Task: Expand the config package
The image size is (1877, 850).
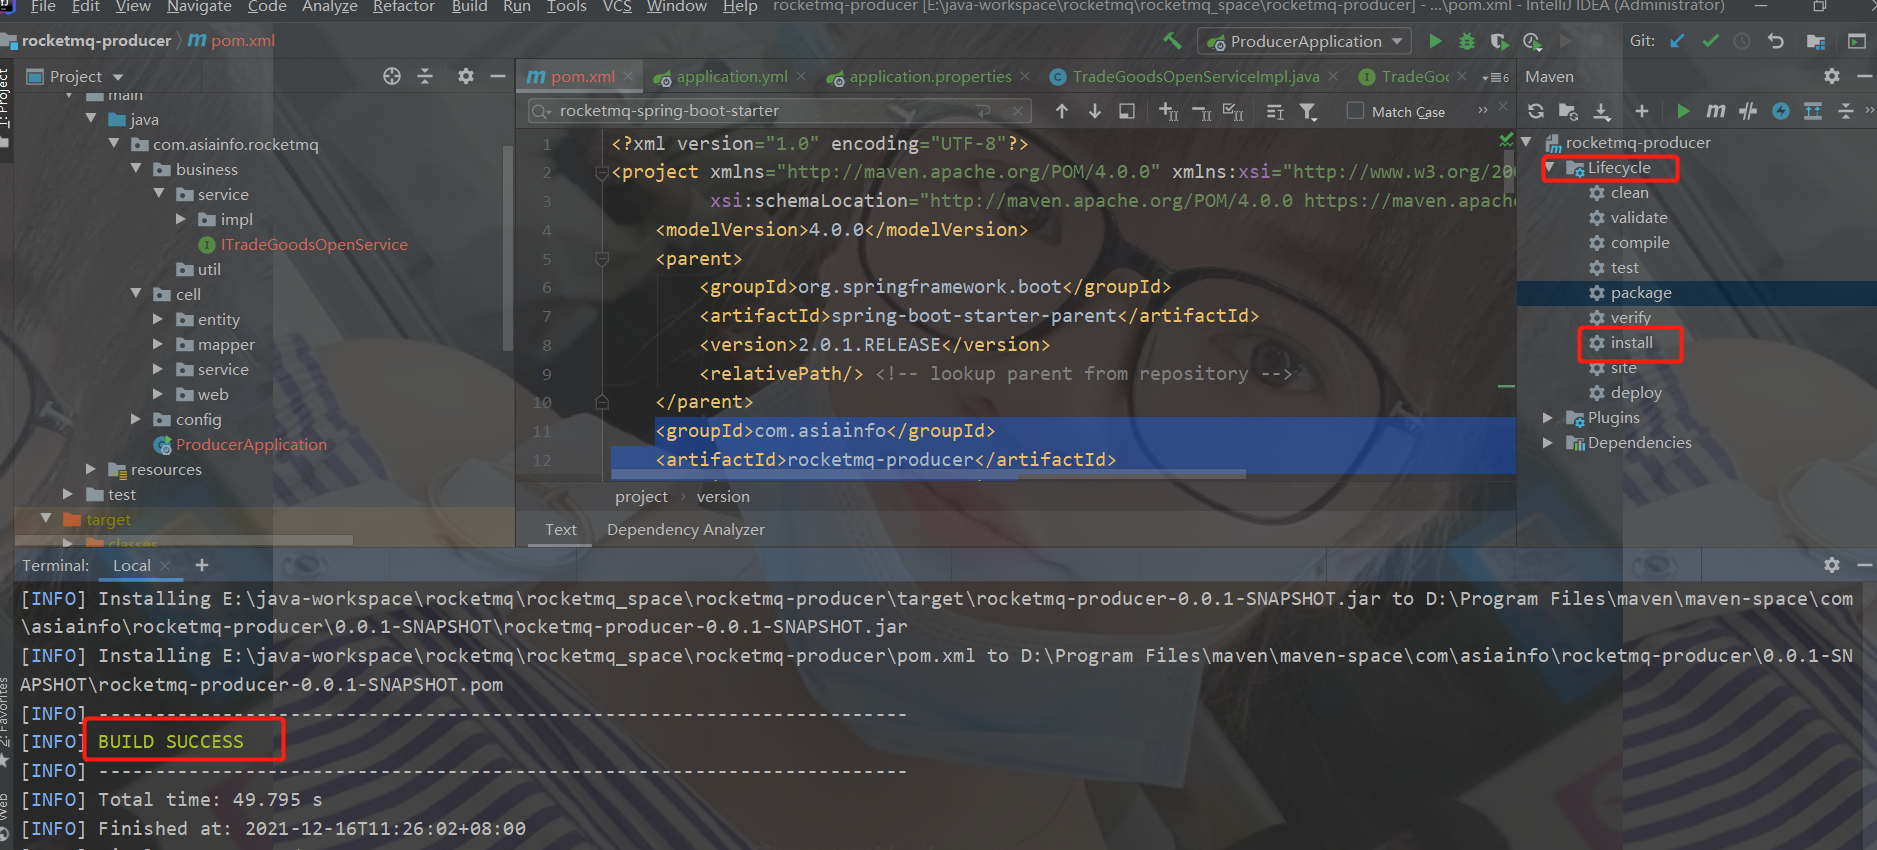Action: tap(136, 419)
